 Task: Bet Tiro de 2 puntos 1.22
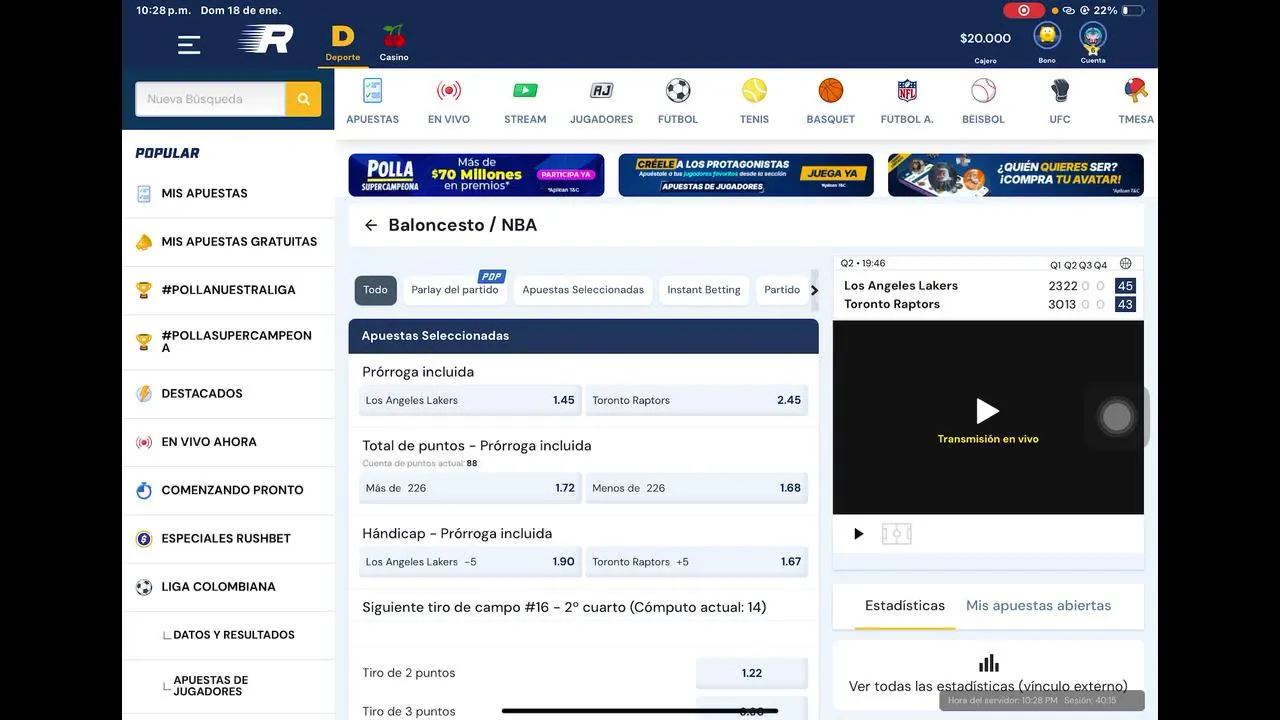[x=752, y=673]
